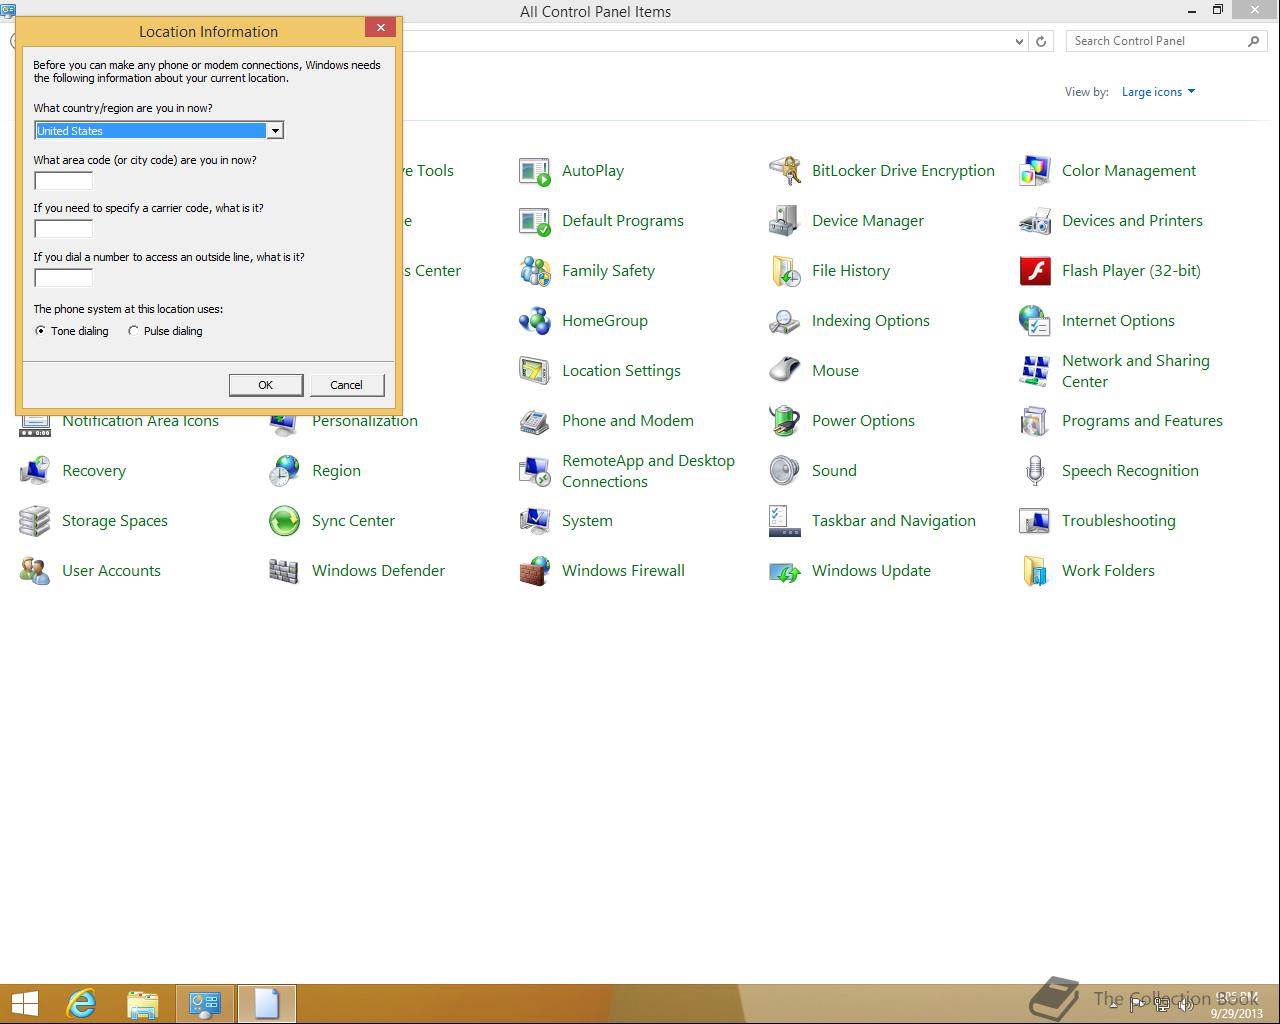Expand the country/region dropdown in Location Information
This screenshot has width=1280, height=1024.
click(274, 131)
